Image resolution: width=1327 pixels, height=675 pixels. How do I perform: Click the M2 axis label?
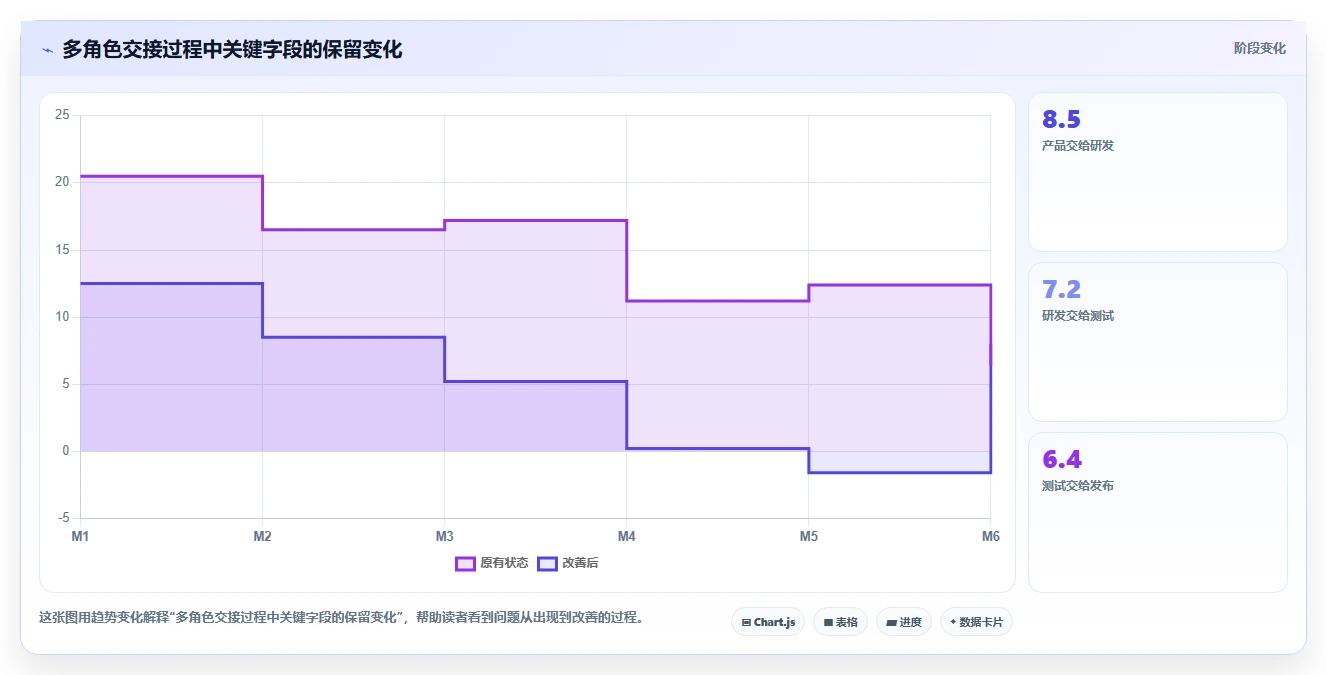262,537
